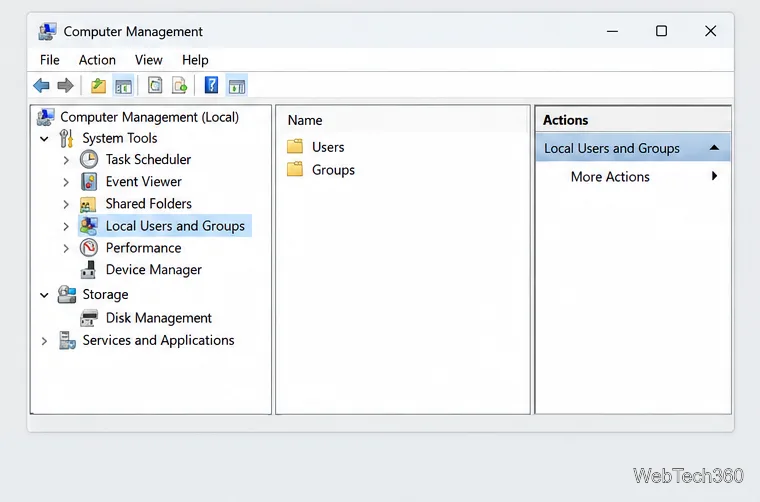Click the Services and Applications icon

point(67,340)
